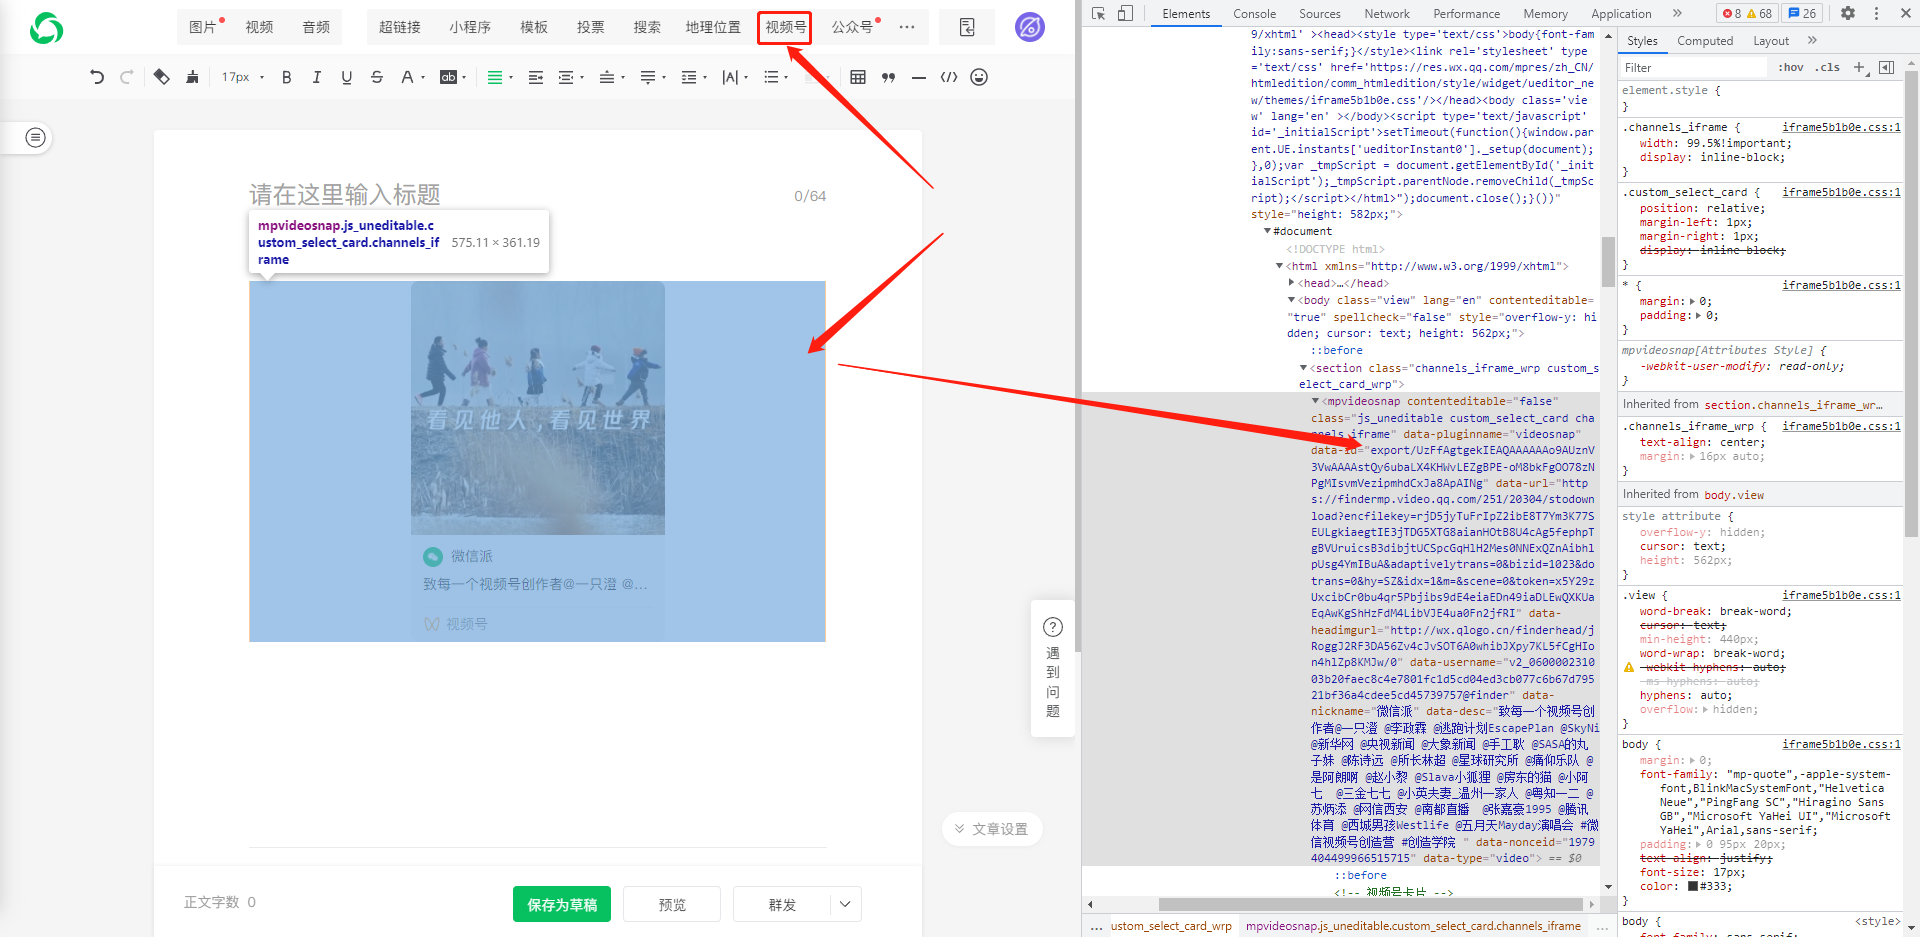Insert a code block with the code icon
This screenshot has height=937, width=1920.
(x=949, y=77)
